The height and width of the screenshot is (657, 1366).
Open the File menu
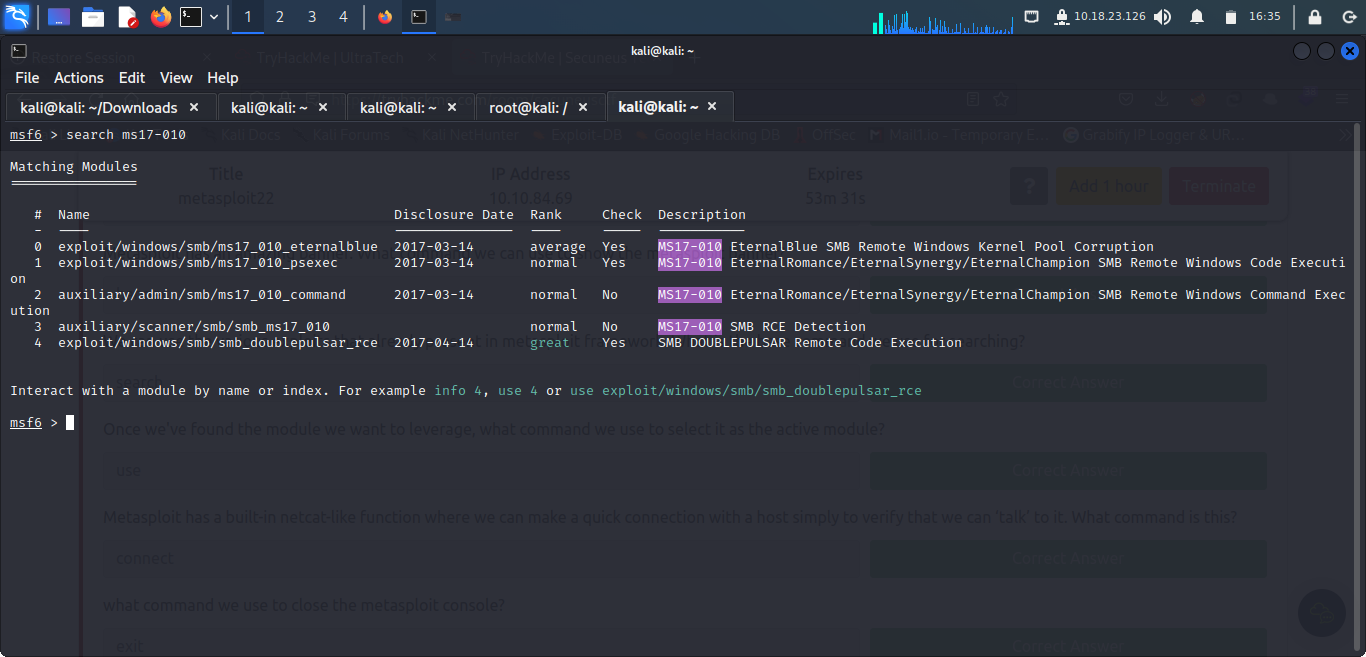point(27,77)
